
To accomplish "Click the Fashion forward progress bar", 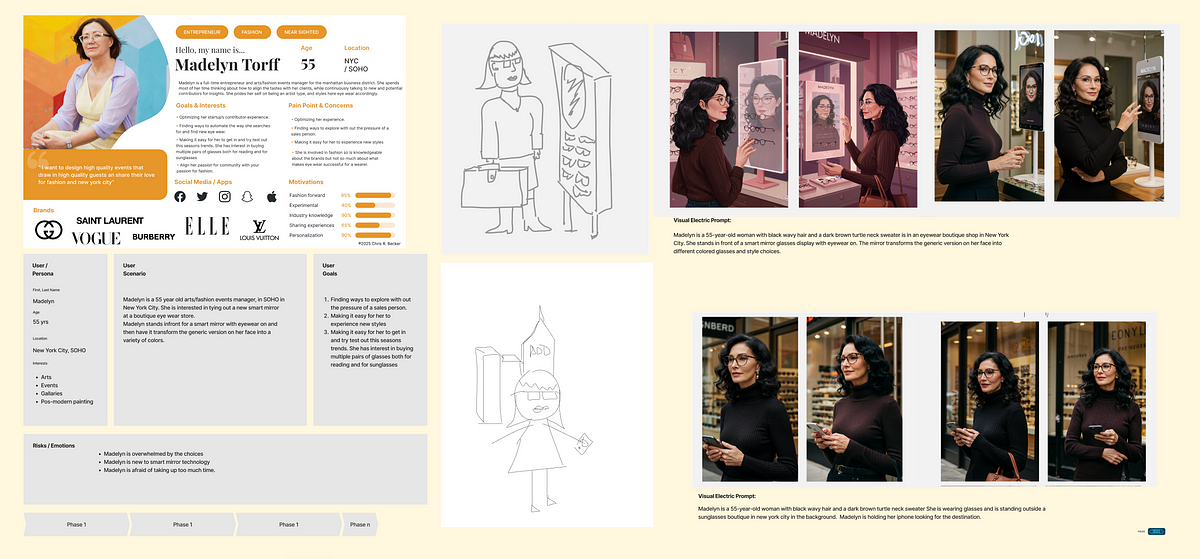I will tap(373, 194).
